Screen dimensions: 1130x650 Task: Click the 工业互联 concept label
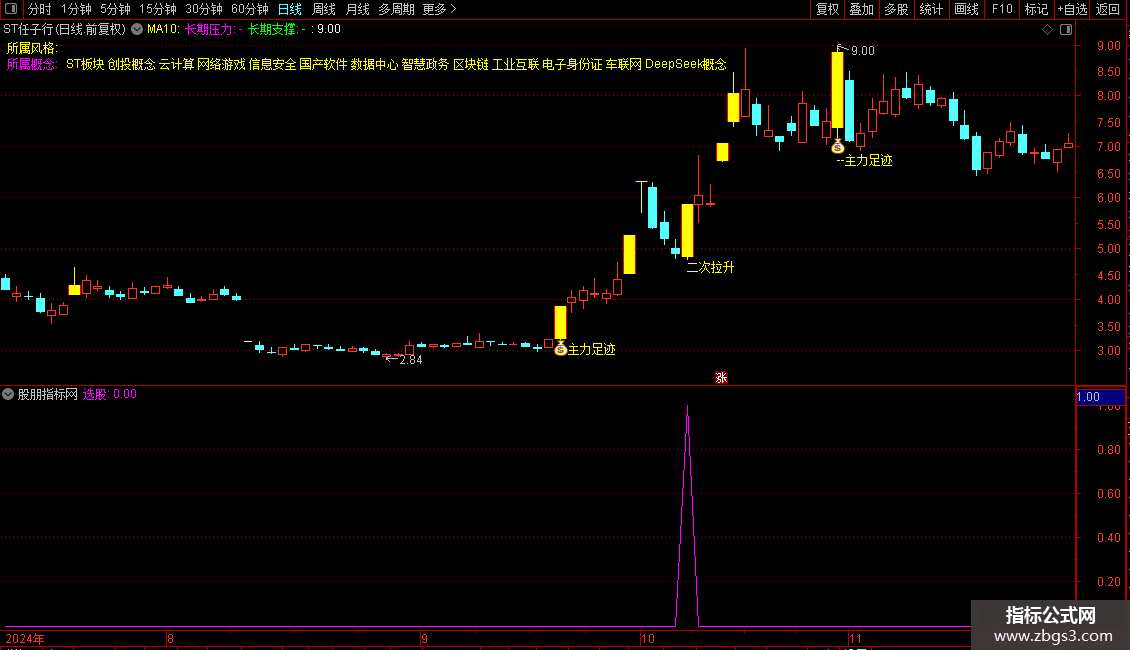coord(515,64)
